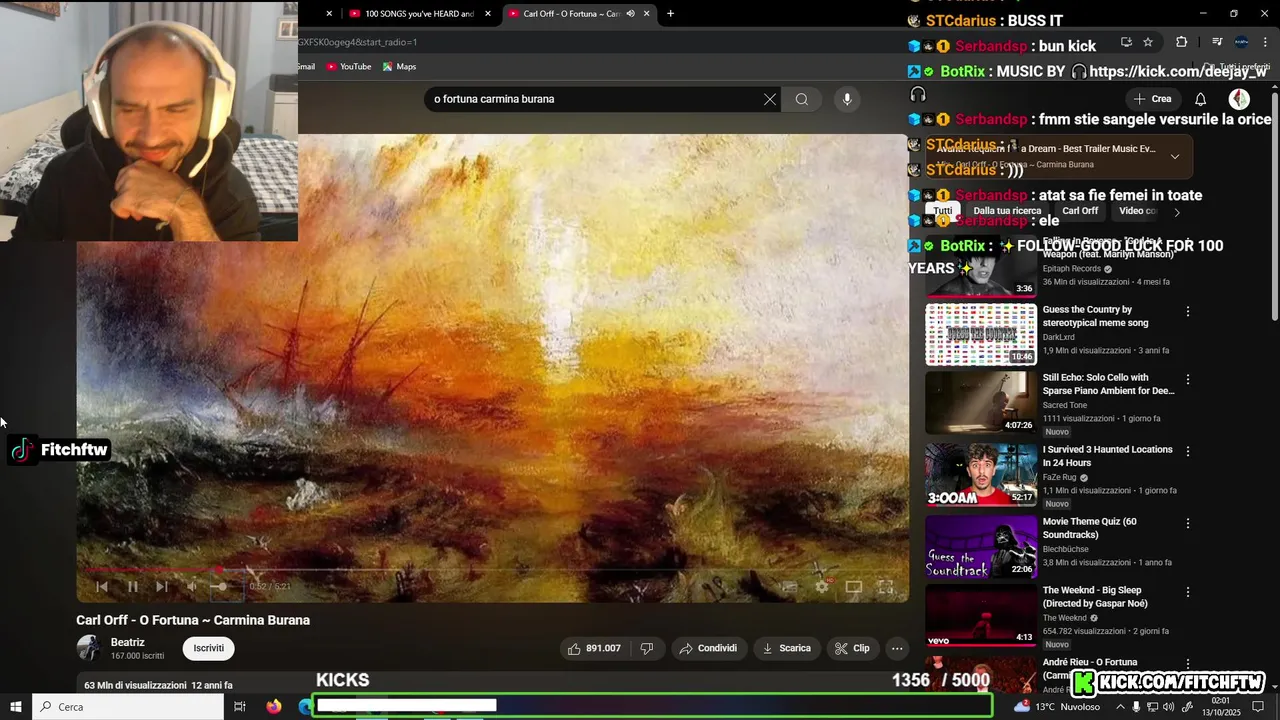Open browser extensions puzzle icon
The width and height of the screenshot is (1280, 720).
click(1181, 42)
